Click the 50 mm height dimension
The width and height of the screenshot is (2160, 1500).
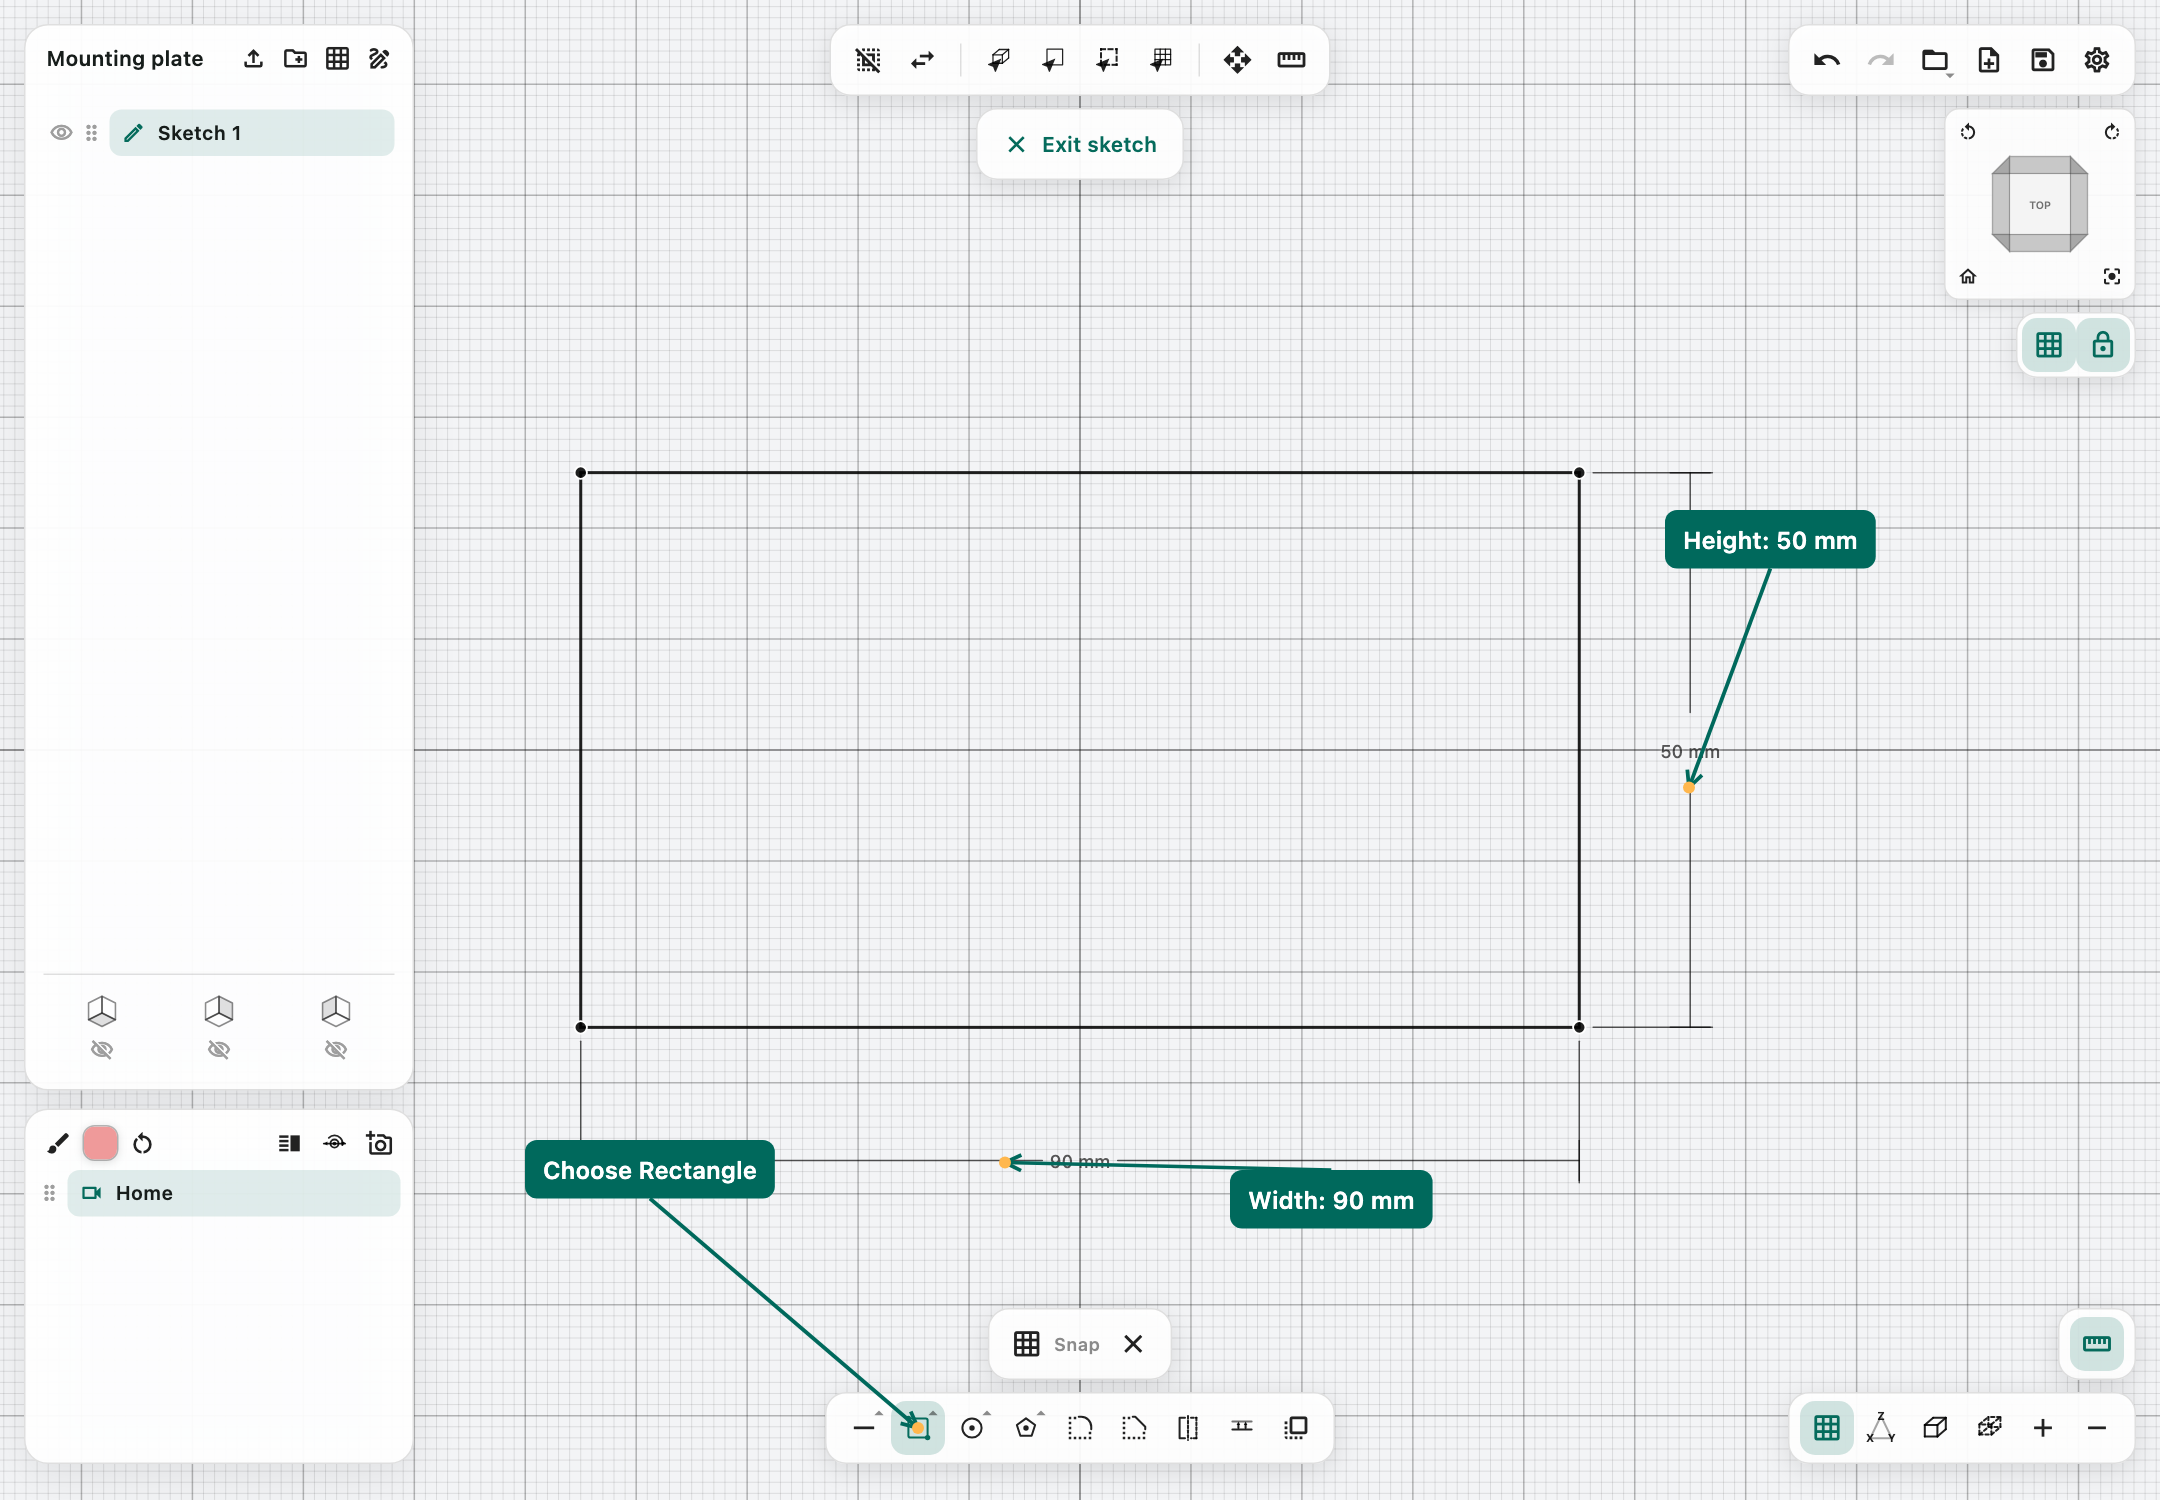(1690, 751)
